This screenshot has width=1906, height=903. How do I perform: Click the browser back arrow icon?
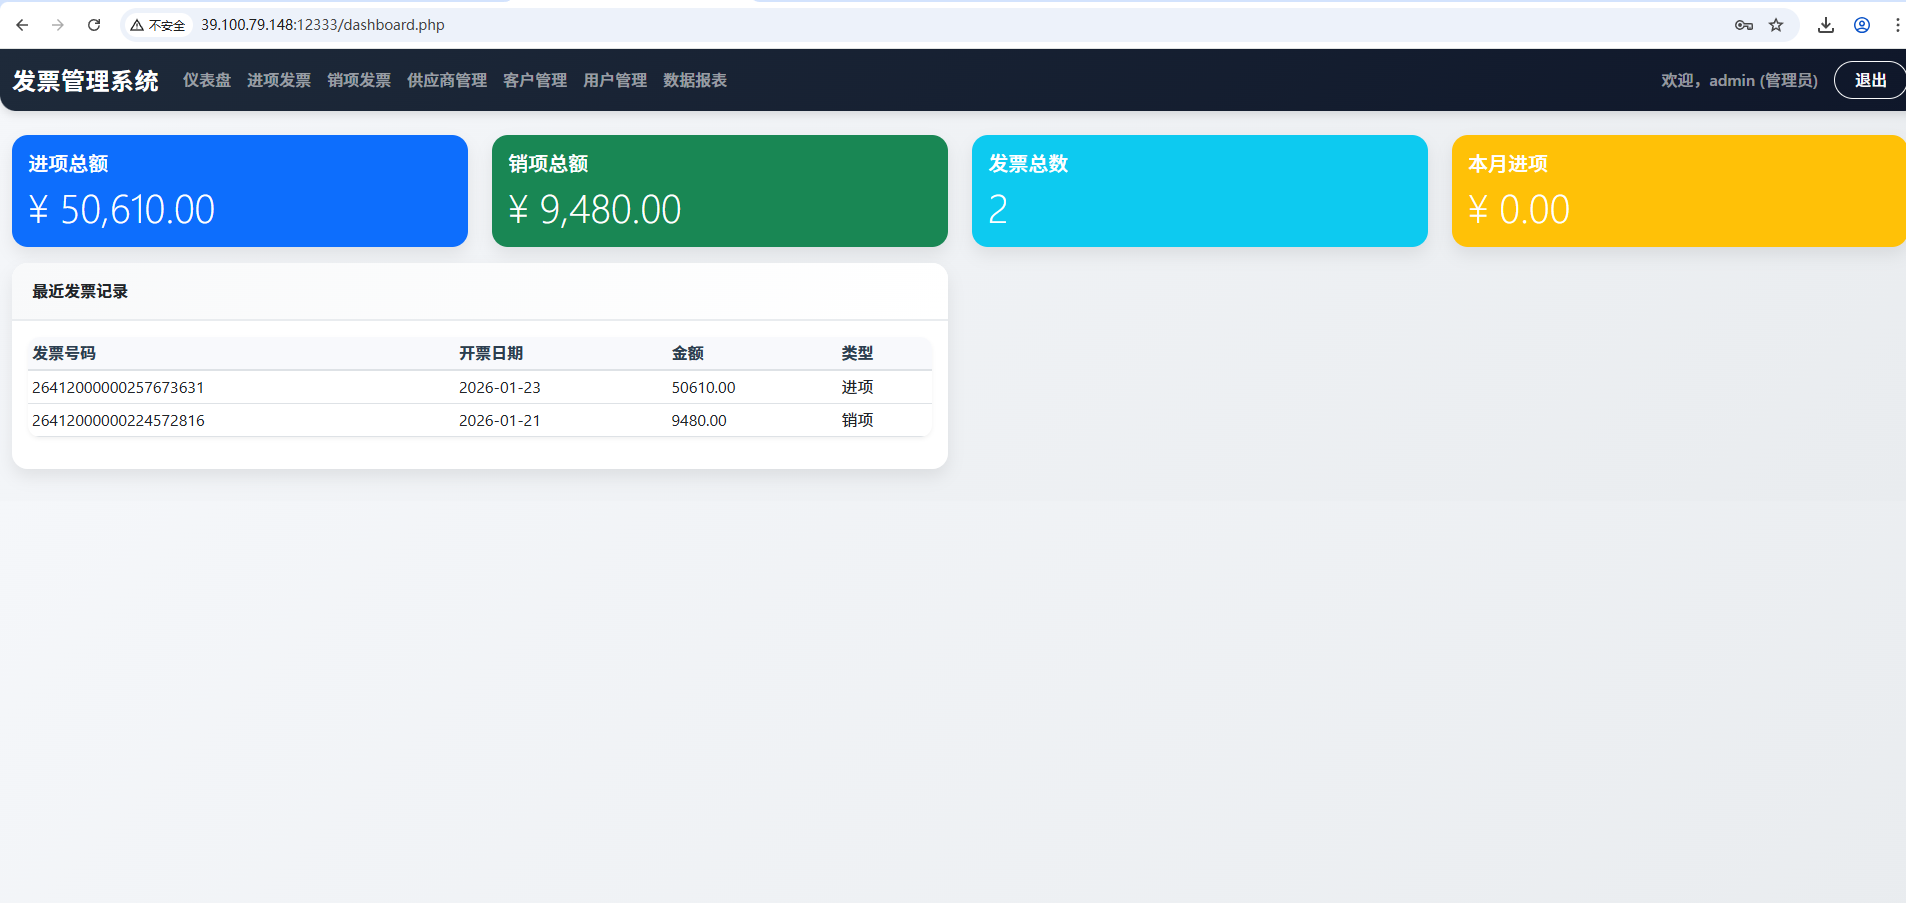tap(22, 25)
